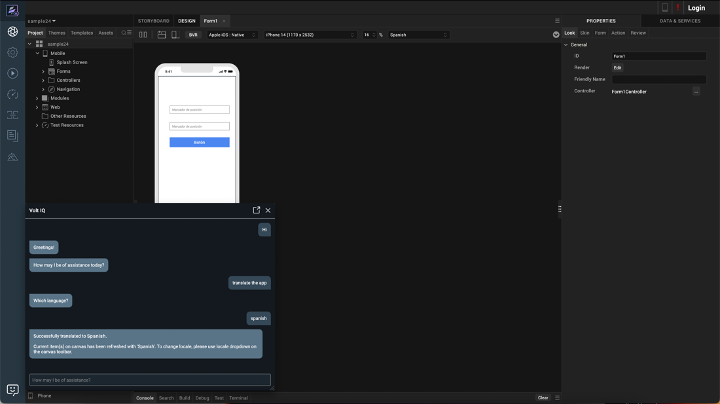Click the Controller browse ellipsis button
The image size is (720, 404).
696,91
